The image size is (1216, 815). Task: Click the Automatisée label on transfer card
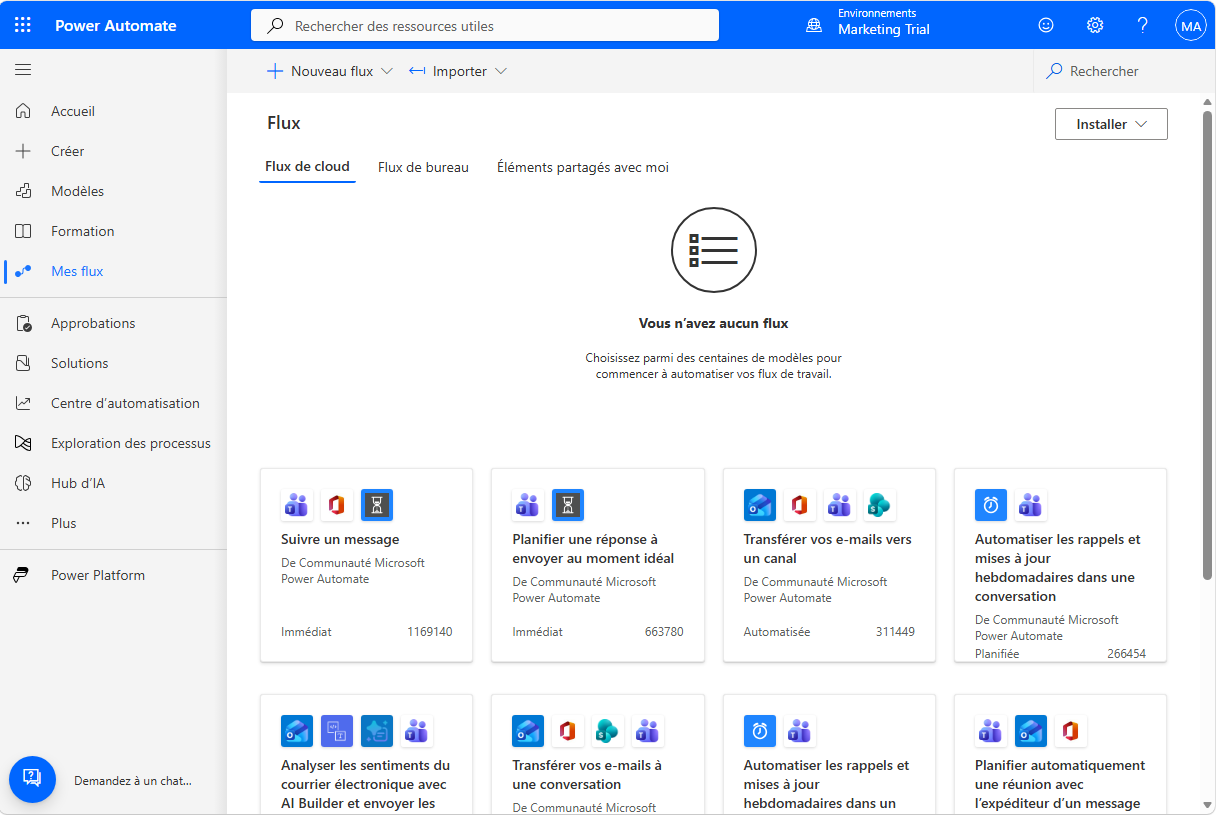(x=777, y=632)
